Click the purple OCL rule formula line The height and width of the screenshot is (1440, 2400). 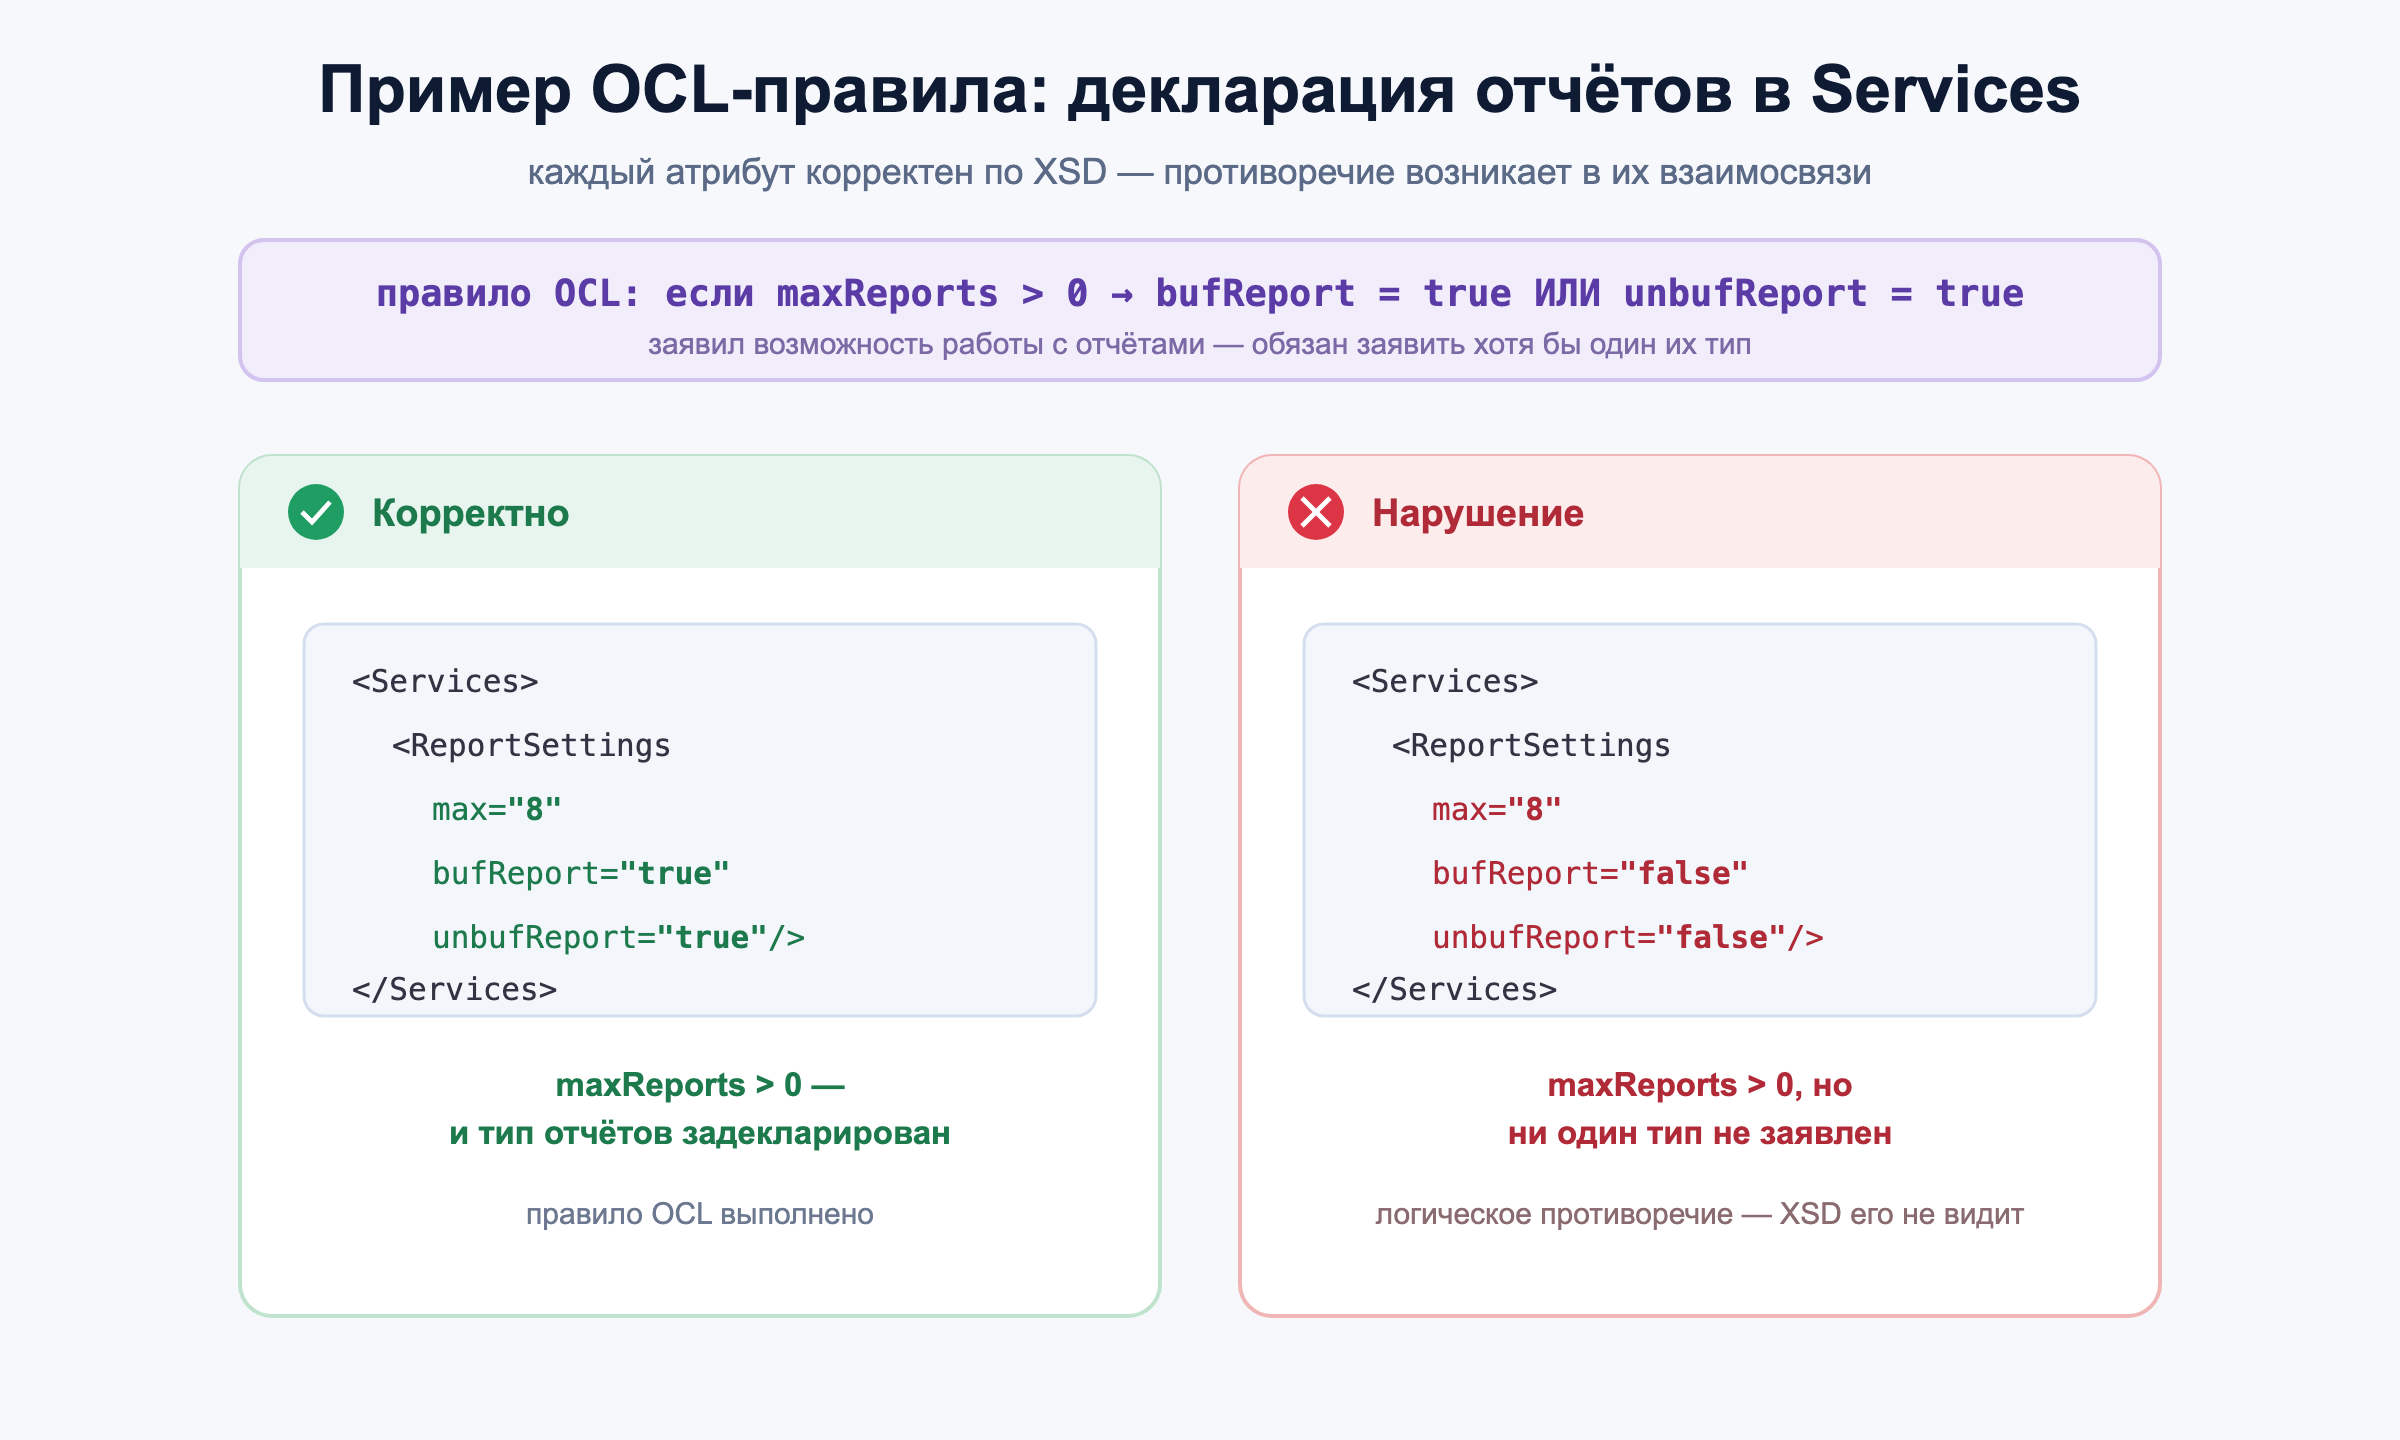click(1200, 293)
